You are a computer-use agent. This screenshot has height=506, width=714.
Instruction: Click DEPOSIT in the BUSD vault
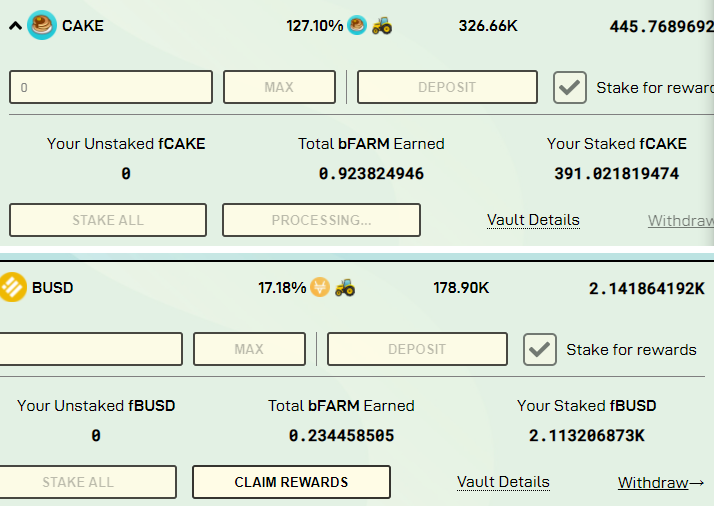pos(417,349)
